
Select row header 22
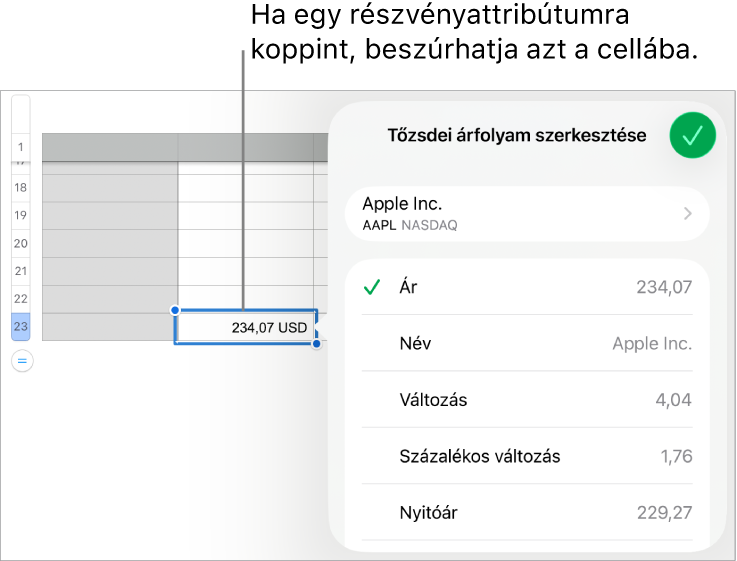pos(21,299)
